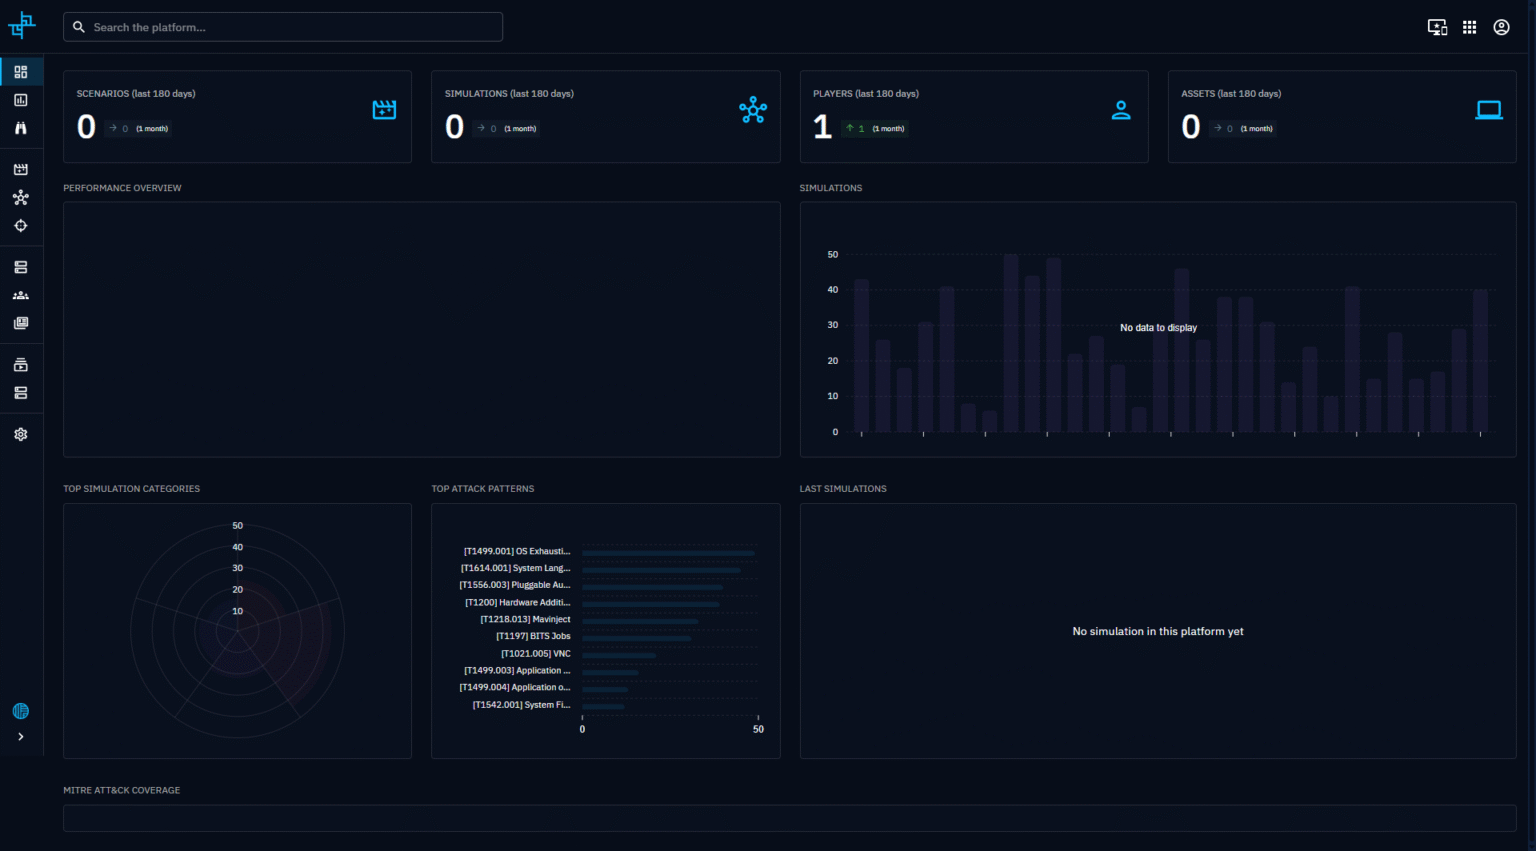Expand the sidebar with bottom chevron

(21, 737)
